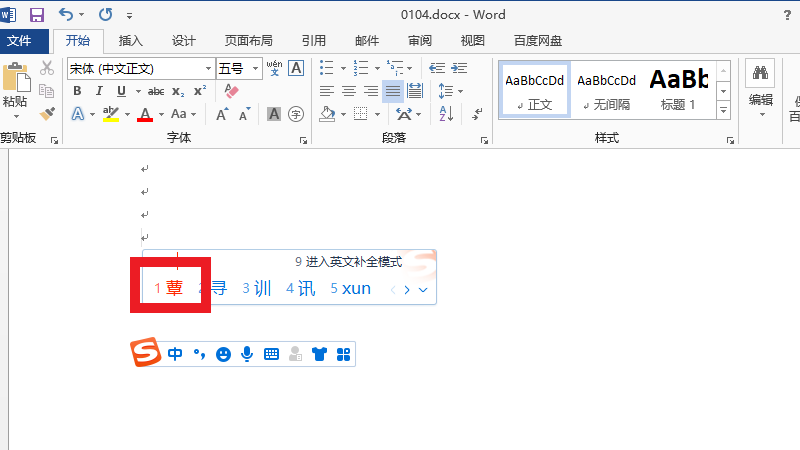Toggle Bold formatting
This screenshot has height=450, width=800.
tap(77, 91)
